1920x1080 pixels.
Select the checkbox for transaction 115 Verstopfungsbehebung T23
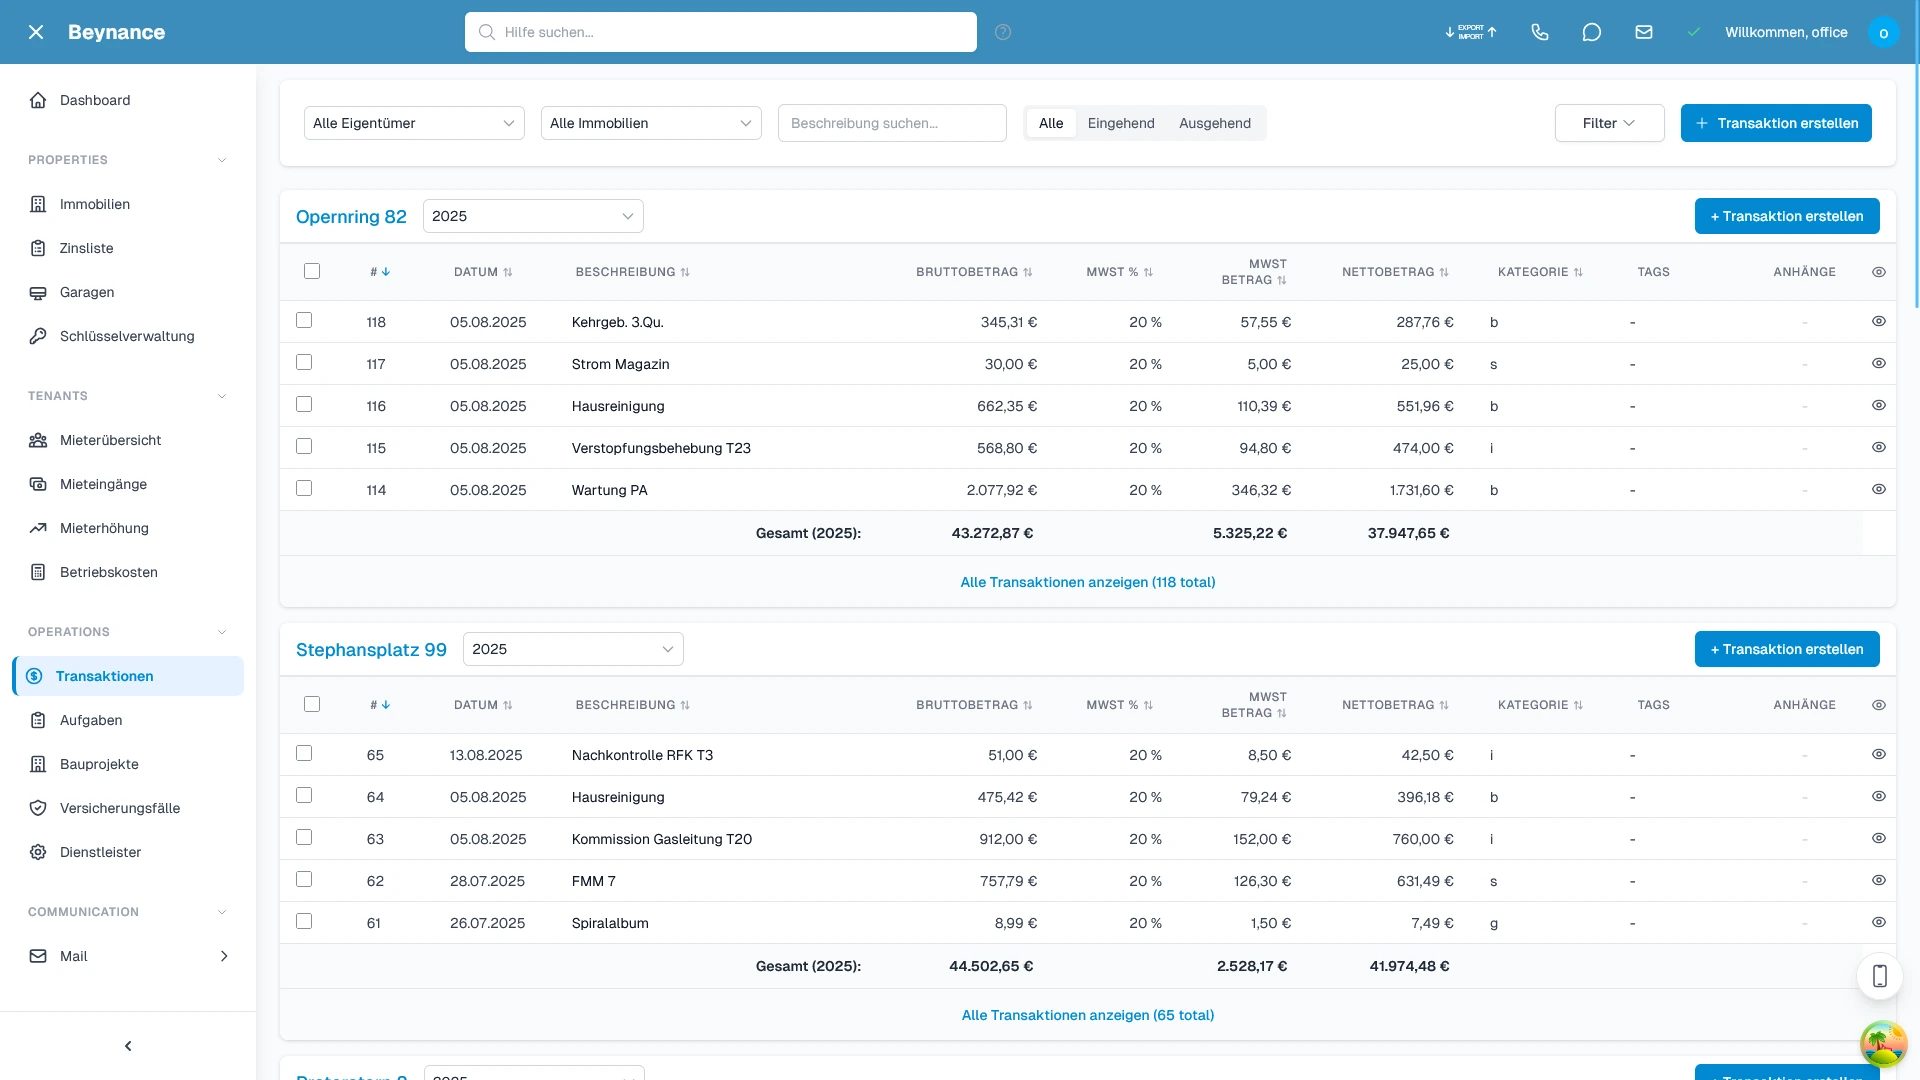click(x=304, y=446)
